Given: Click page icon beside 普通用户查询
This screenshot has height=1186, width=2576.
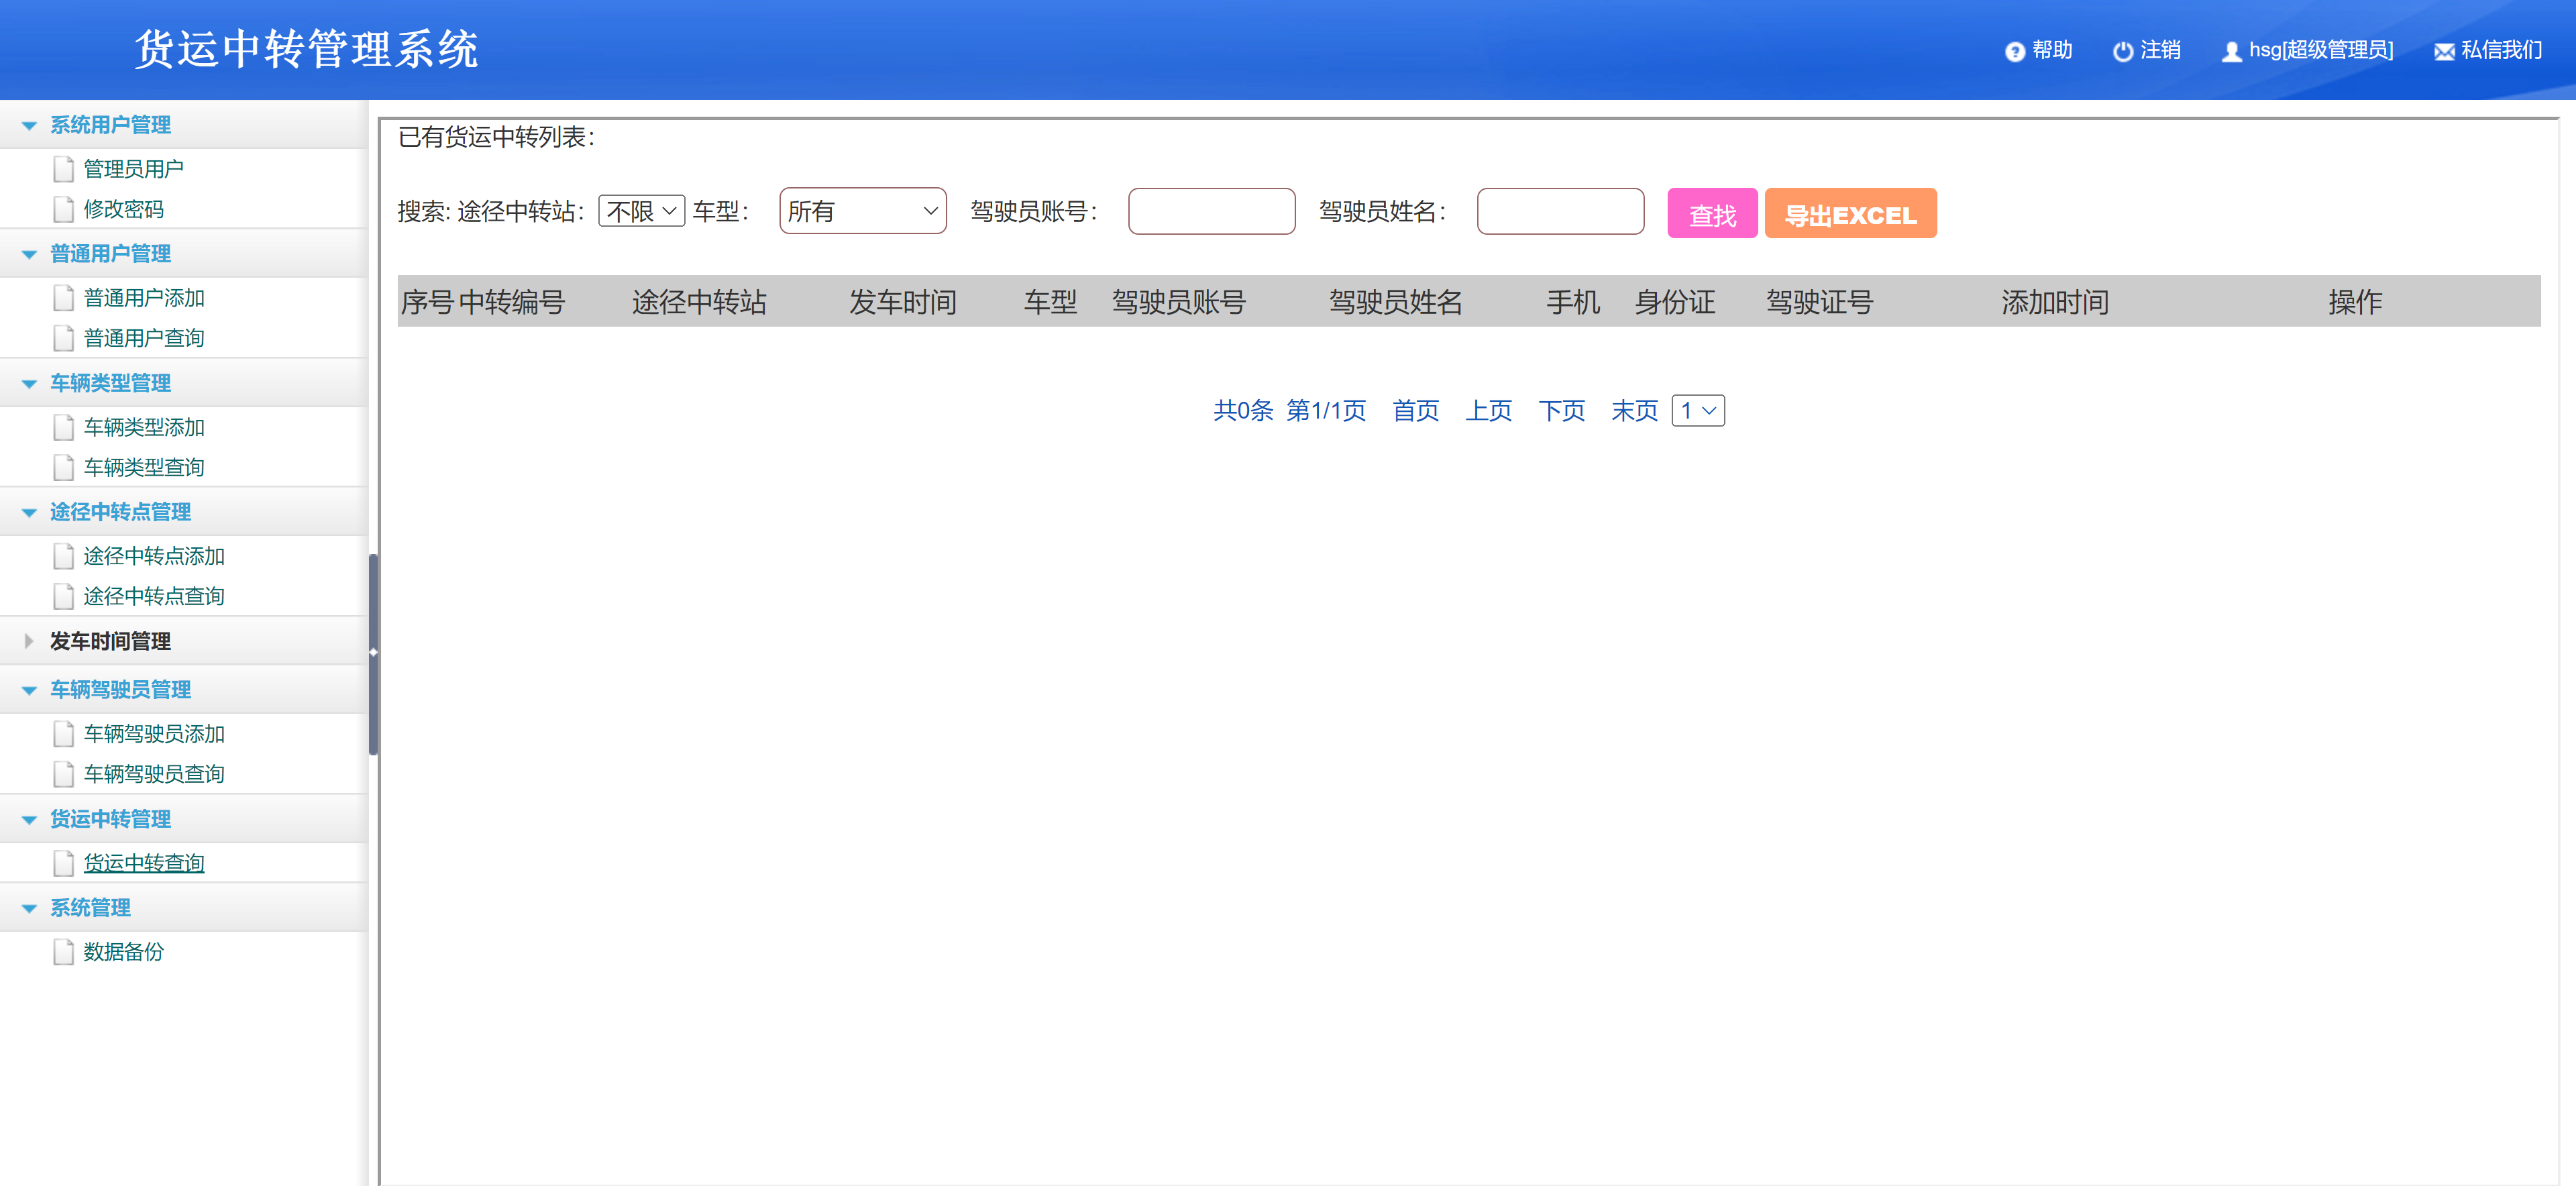Looking at the screenshot, I should click(x=63, y=338).
